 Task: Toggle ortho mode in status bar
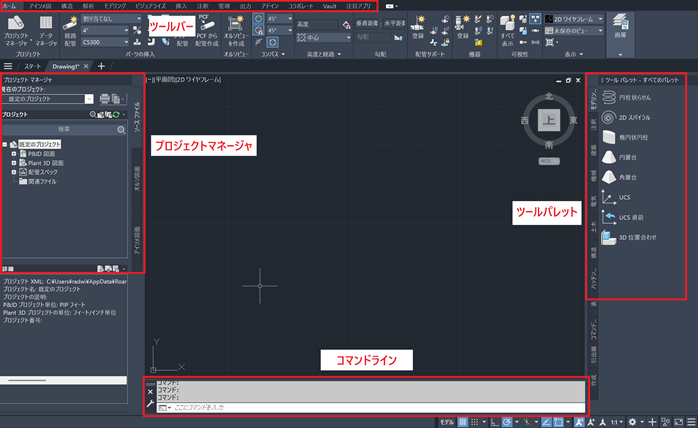495,422
